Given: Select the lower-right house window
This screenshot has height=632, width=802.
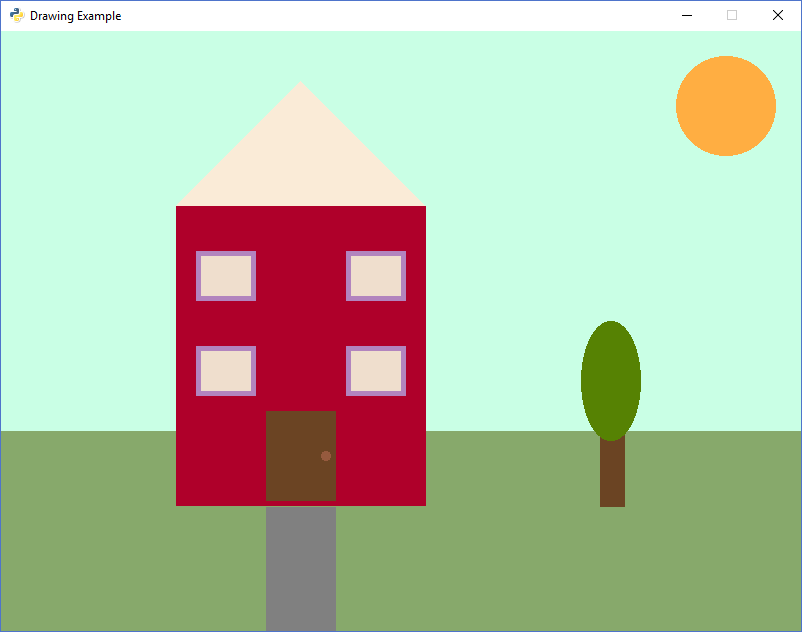Looking at the screenshot, I should (376, 371).
